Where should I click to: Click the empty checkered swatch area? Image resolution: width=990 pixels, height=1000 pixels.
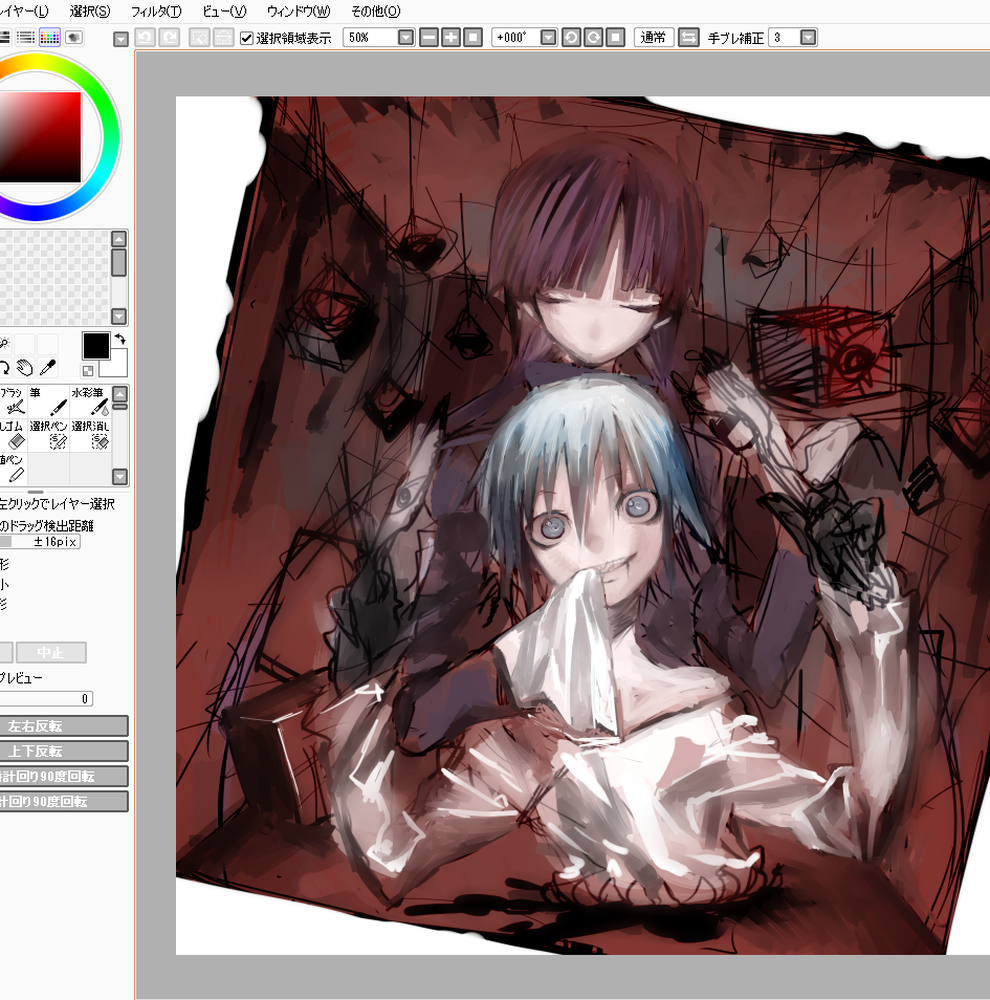click(x=55, y=278)
